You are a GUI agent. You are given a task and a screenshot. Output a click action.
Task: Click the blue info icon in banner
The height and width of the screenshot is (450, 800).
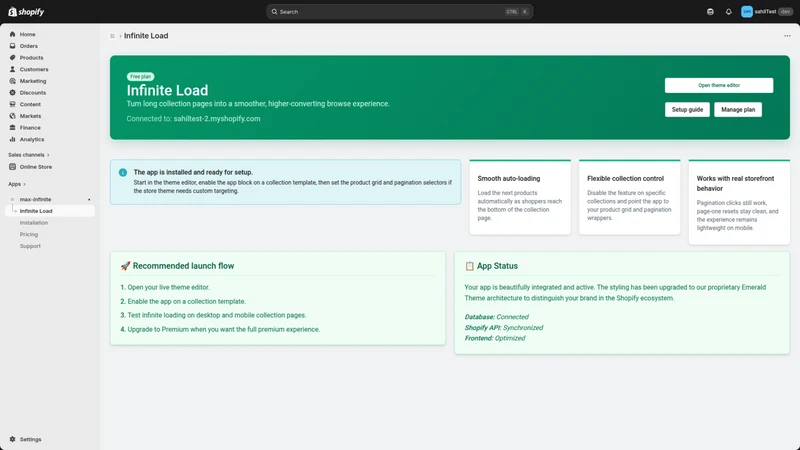click(123, 172)
